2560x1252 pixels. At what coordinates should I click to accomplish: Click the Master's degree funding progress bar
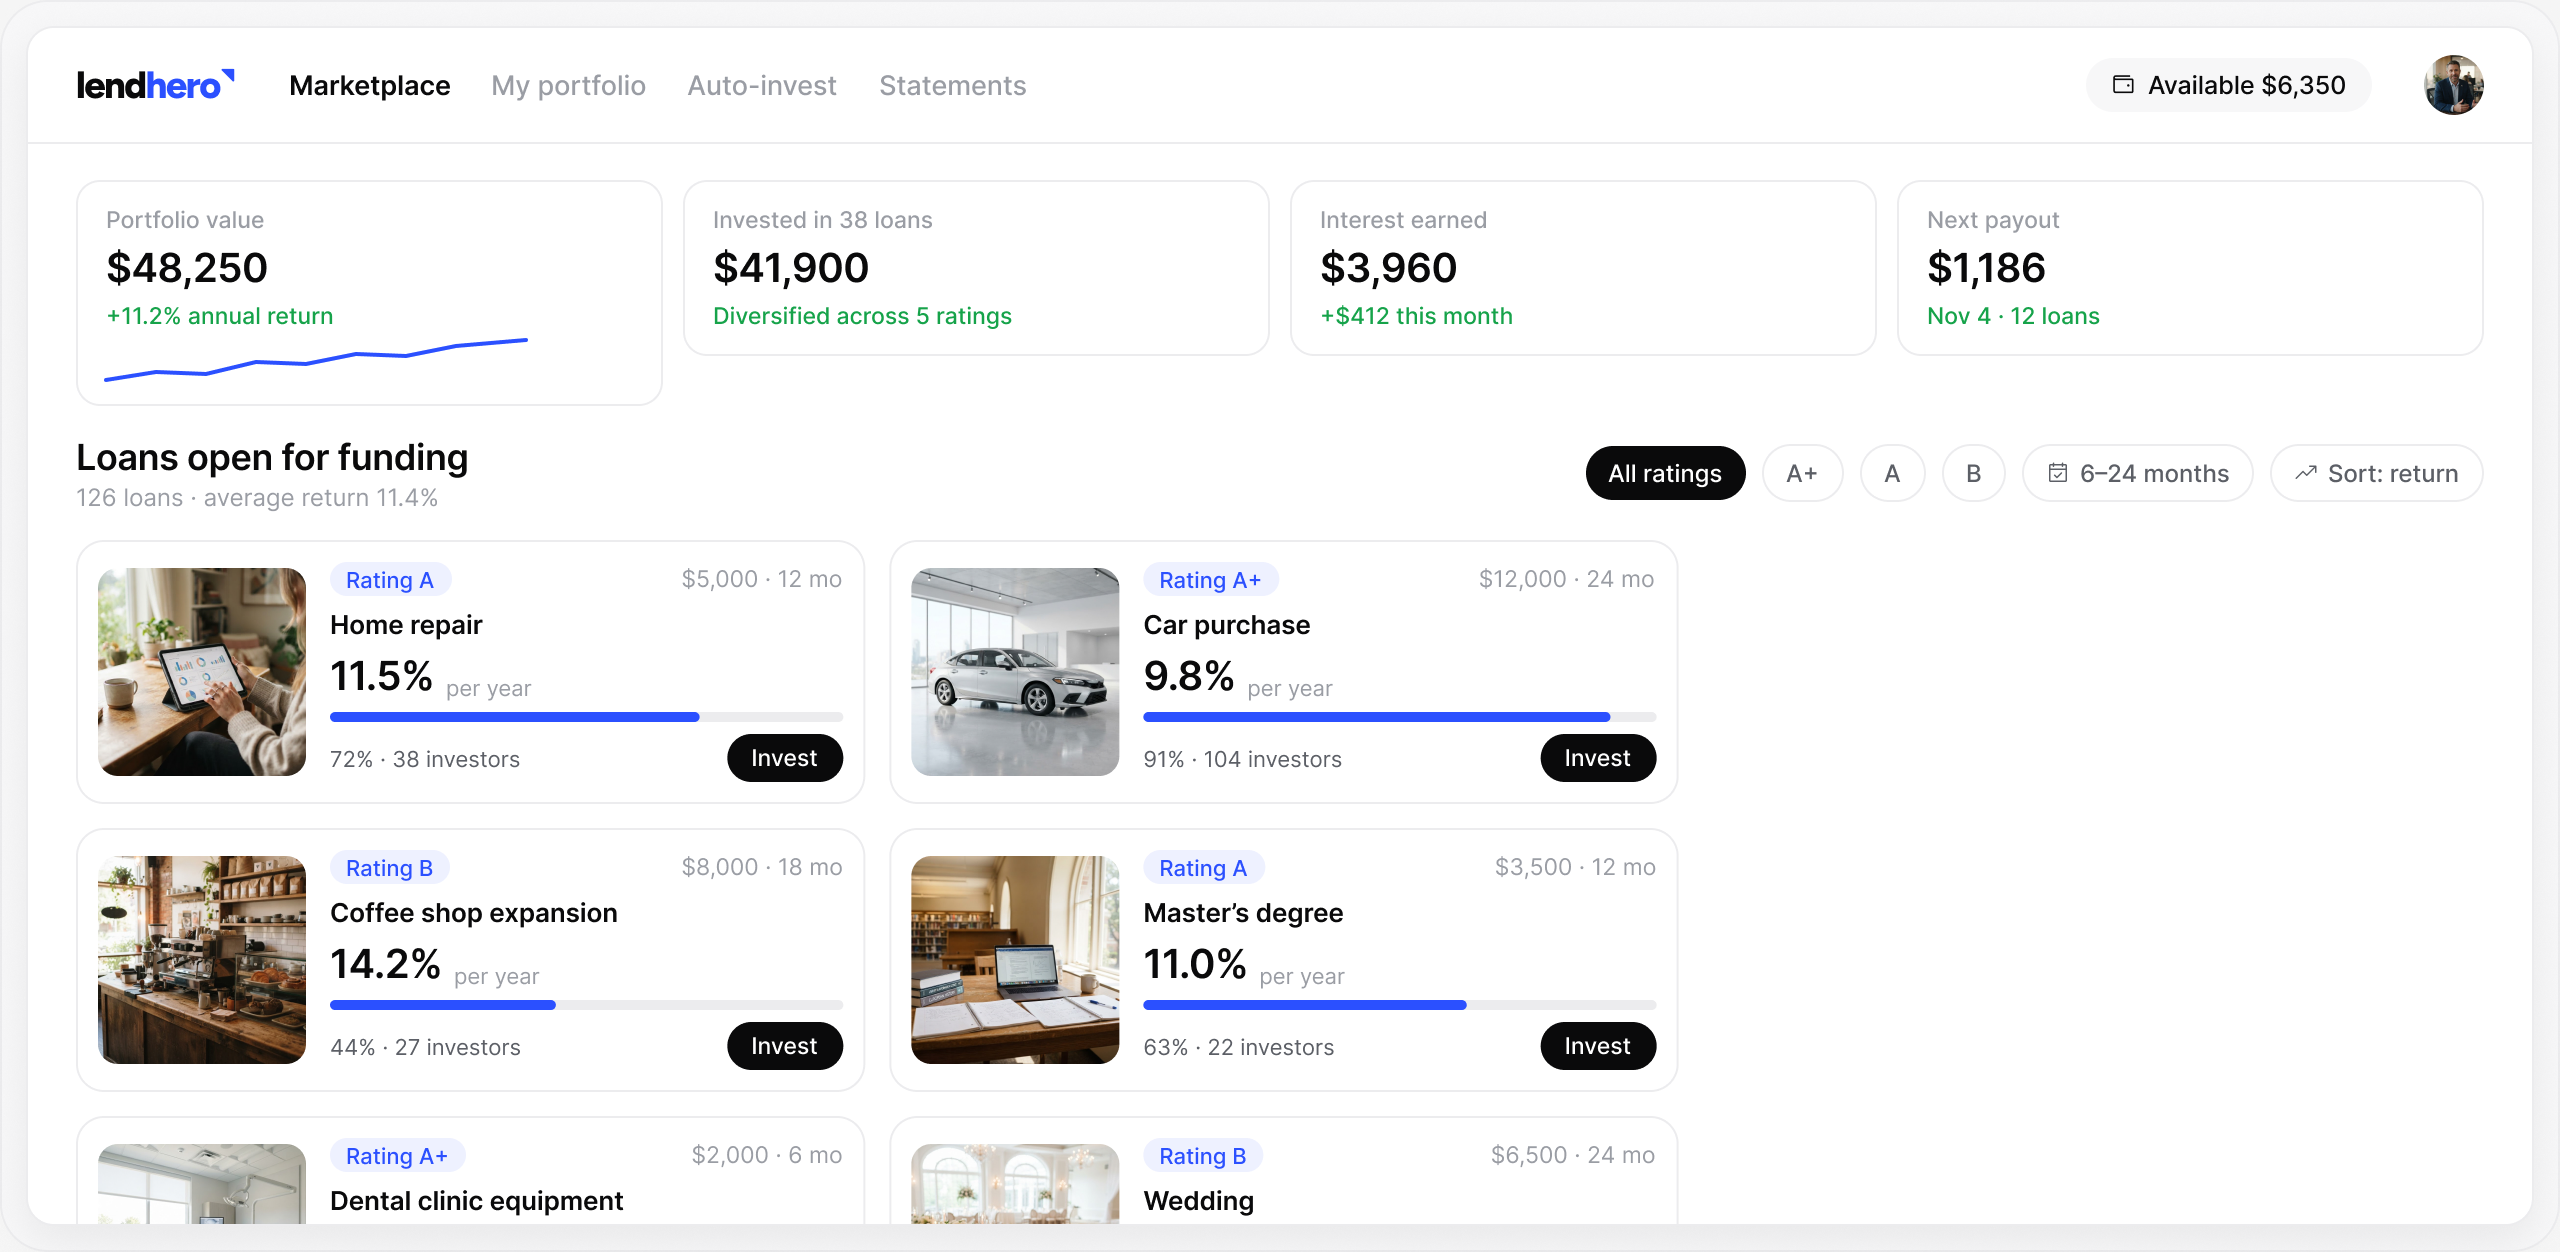pos(1399,1005)
